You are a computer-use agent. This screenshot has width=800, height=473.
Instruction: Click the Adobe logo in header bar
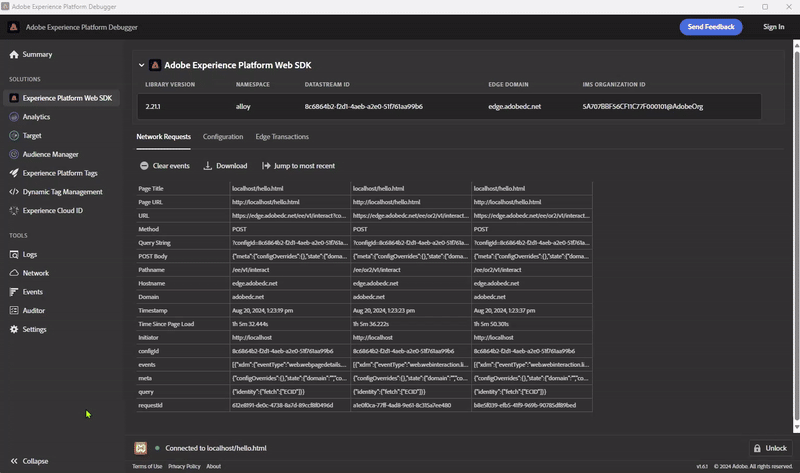pos(14,27)
